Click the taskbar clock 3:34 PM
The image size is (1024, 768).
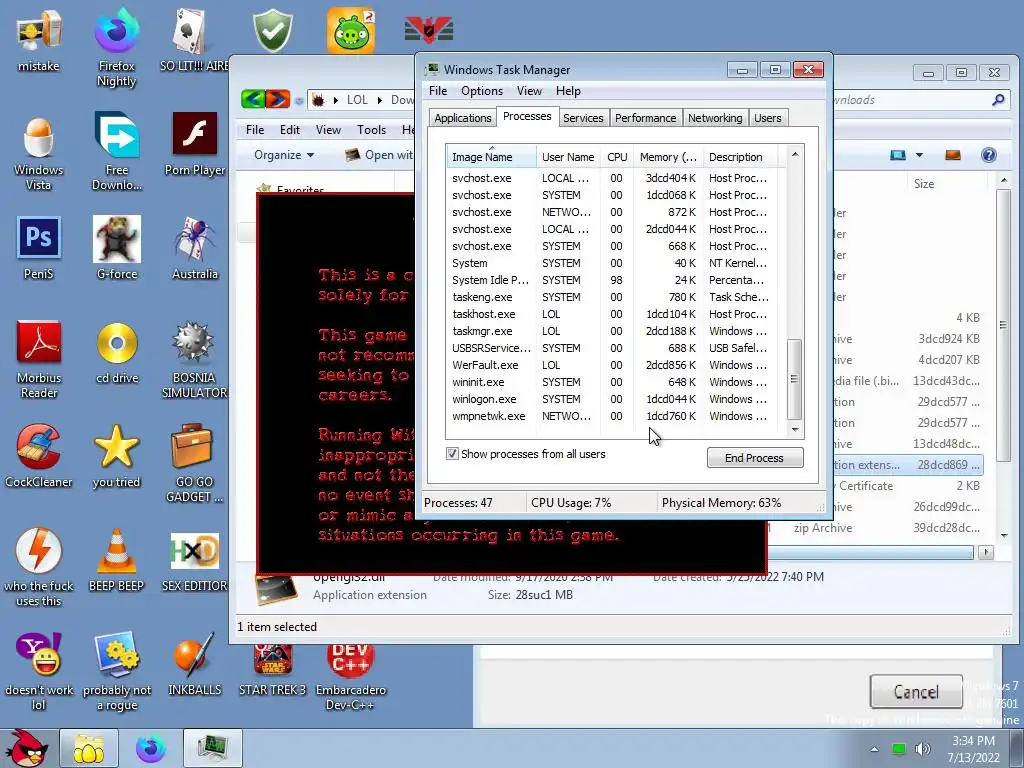click(x=973, y=741)
